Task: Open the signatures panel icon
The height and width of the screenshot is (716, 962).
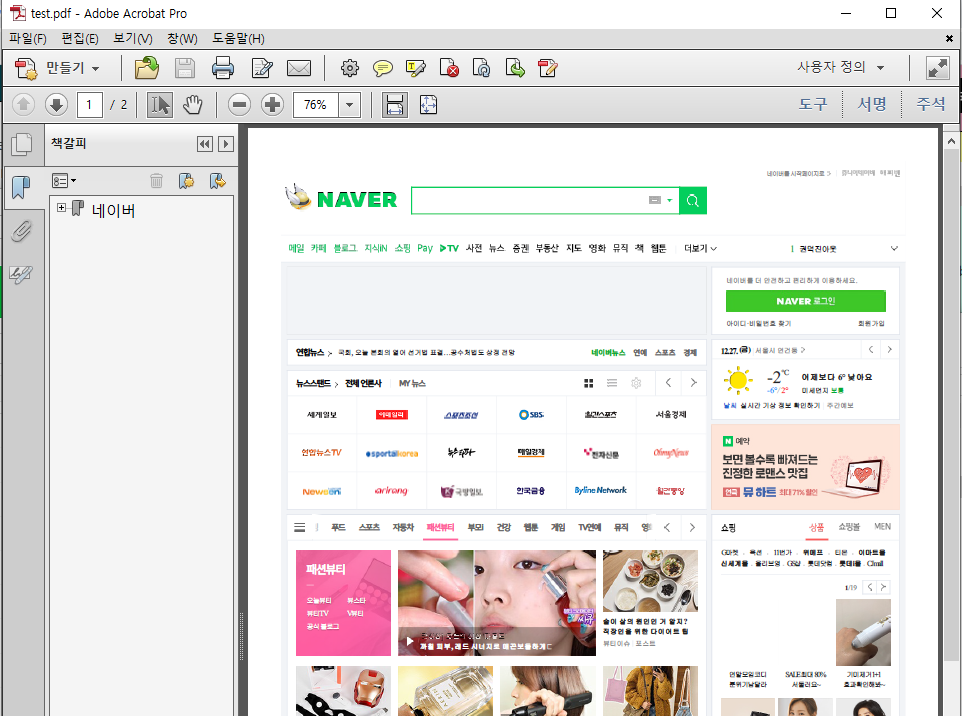Action: coord(21,274)
